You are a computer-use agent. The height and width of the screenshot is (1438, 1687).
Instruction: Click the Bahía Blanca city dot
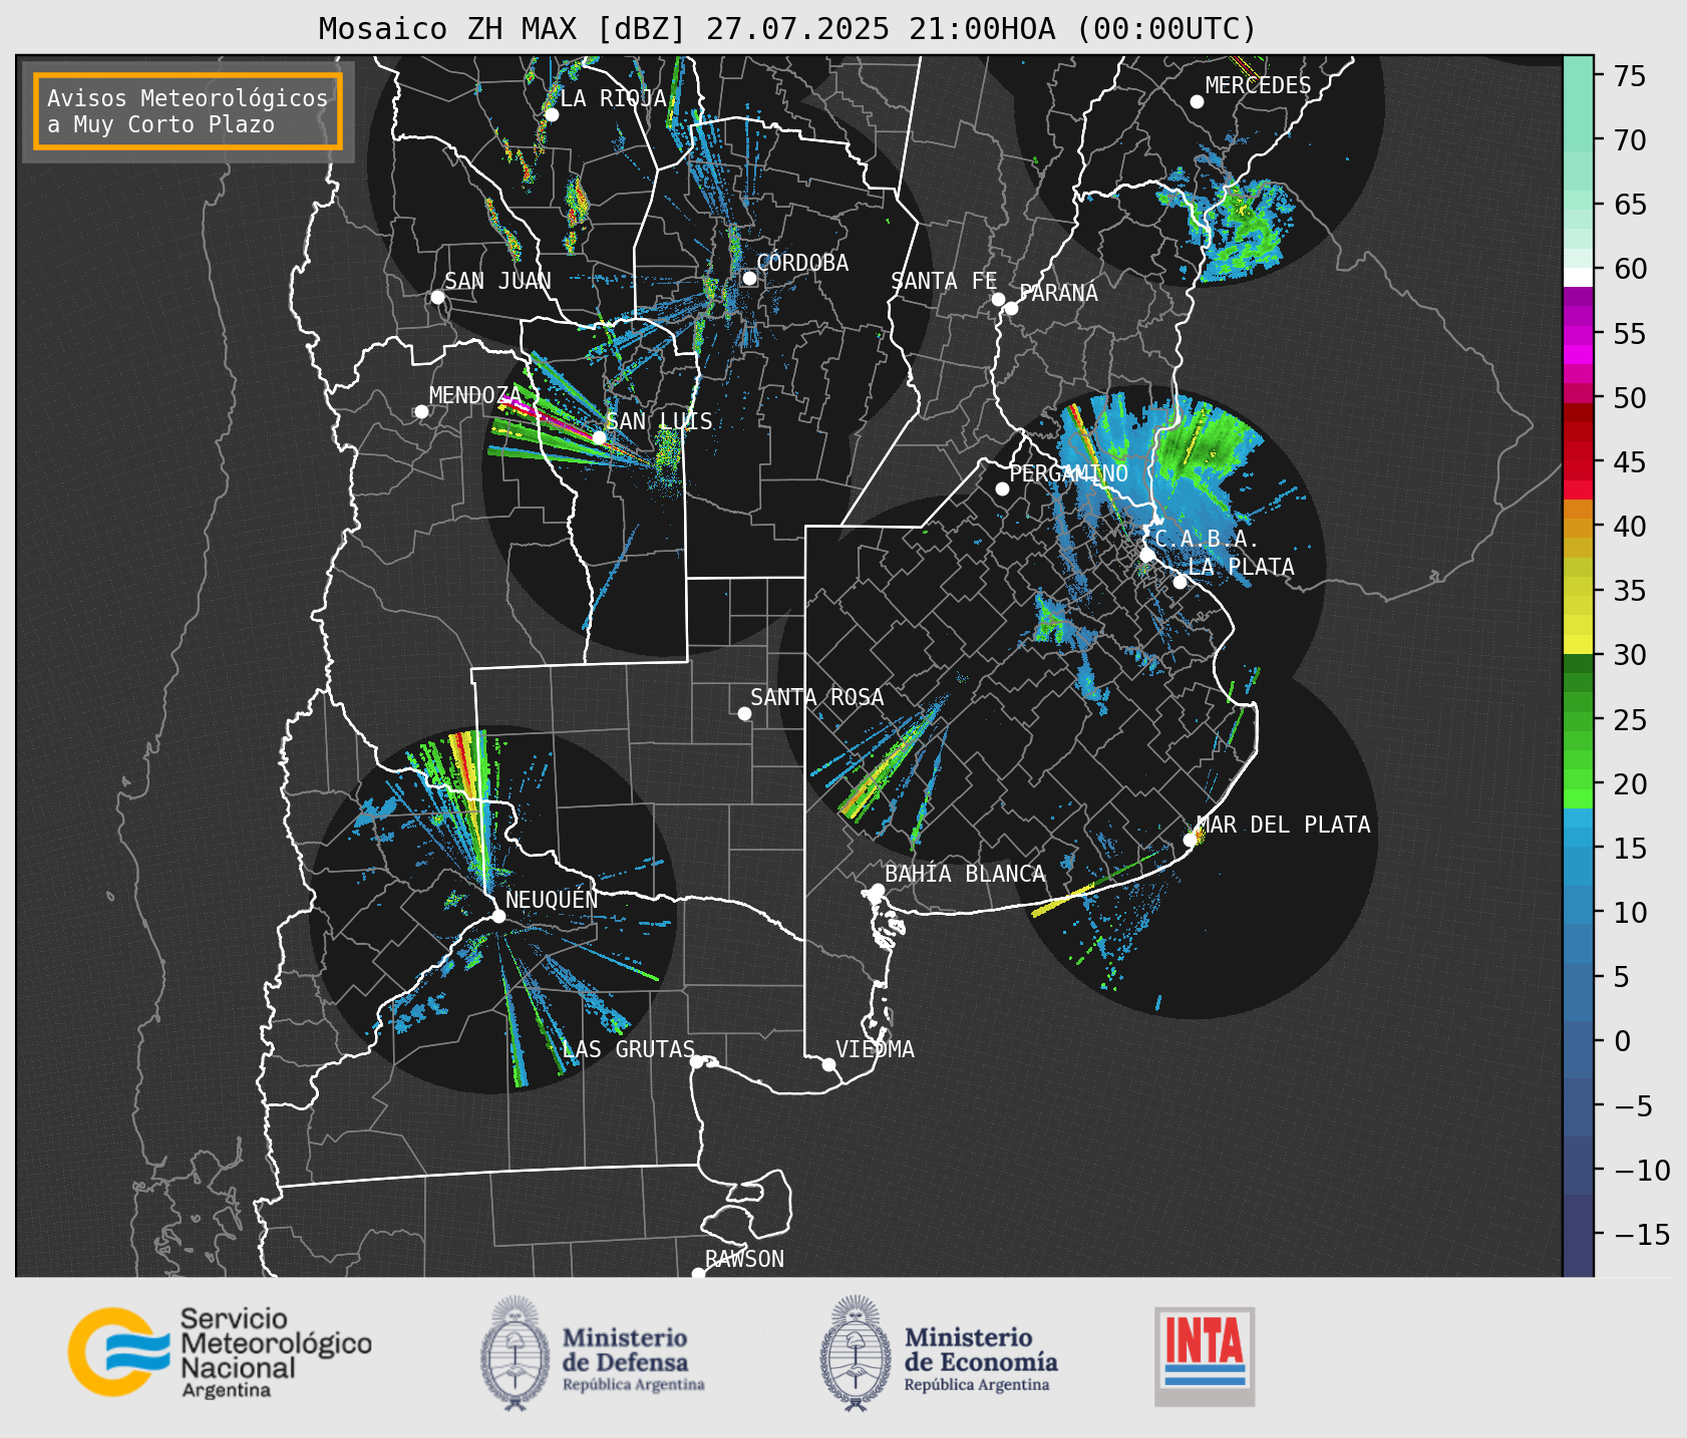[x=877, y=890]
